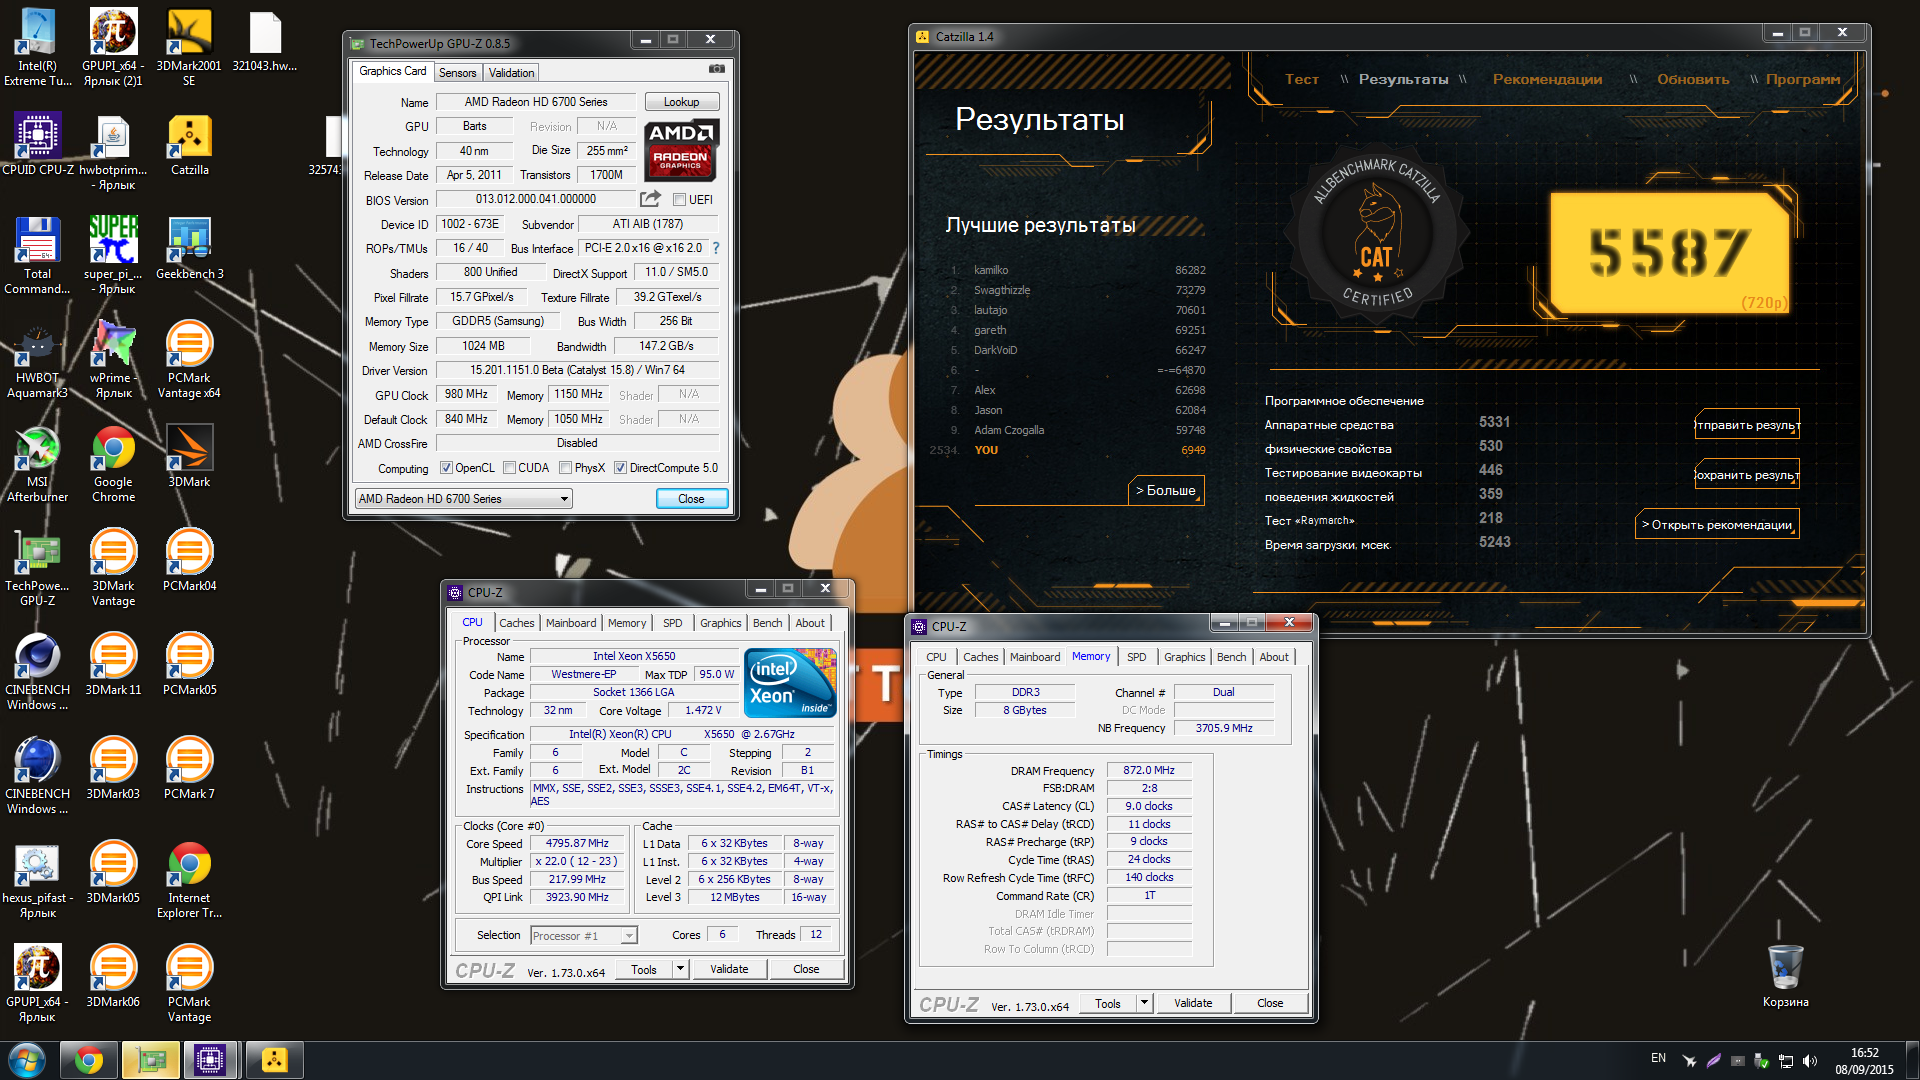Click Открыть рекомендации in Catzilla
Image resolution: width=1920 pixels, height=1080 pixels.
tap(1717, 525)
